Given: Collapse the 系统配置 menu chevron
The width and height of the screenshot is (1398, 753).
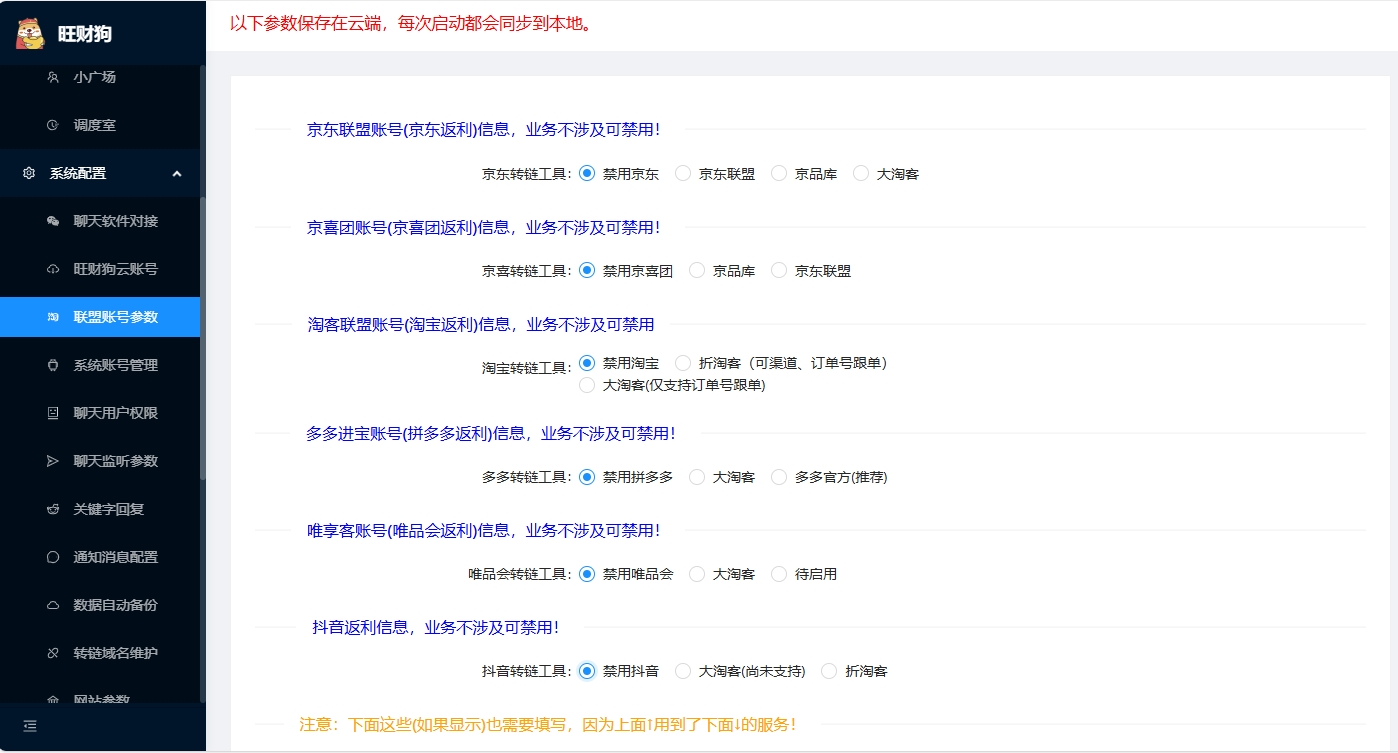Looking at the screenshot, I should (177, 173).
